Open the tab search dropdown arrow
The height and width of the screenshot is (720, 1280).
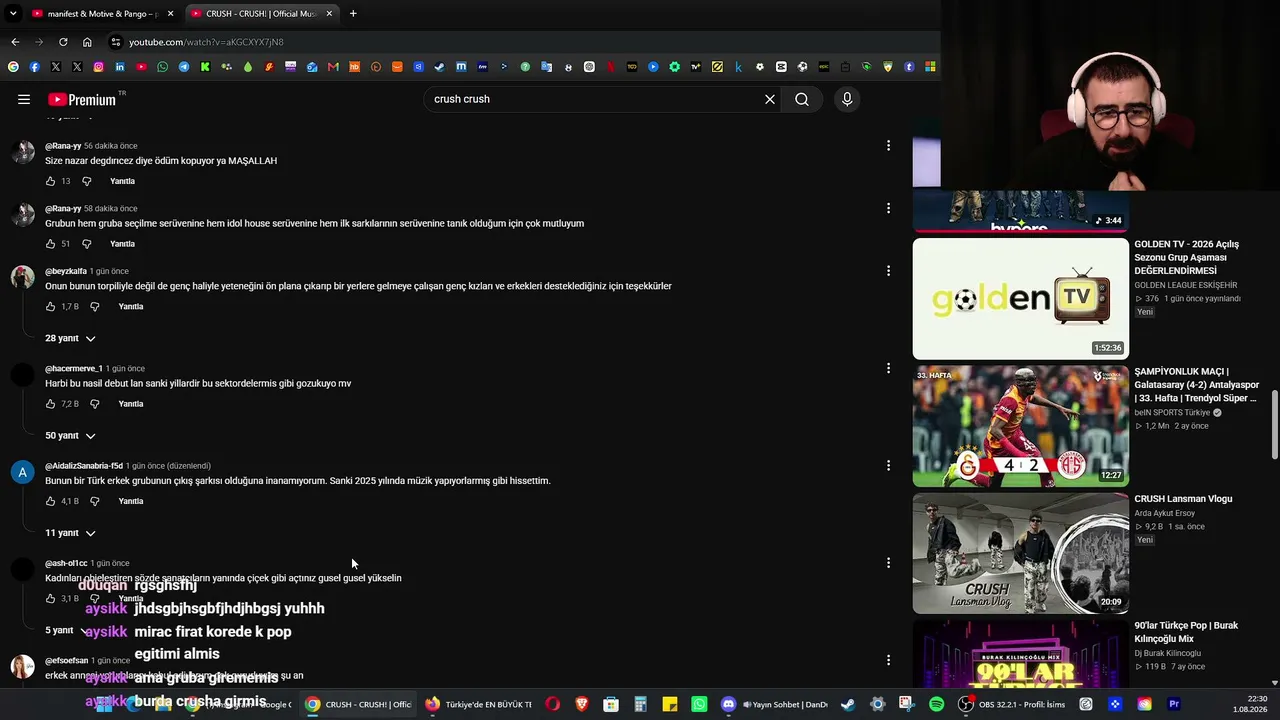point(13,14)
